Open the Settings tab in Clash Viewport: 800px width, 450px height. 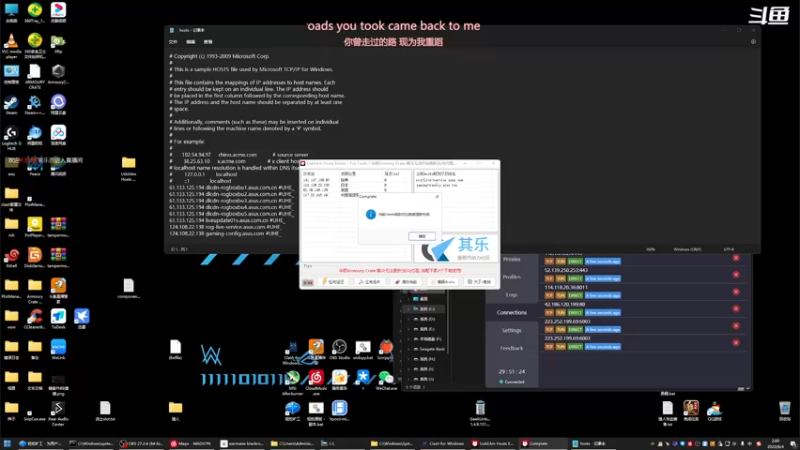point(511,330)
